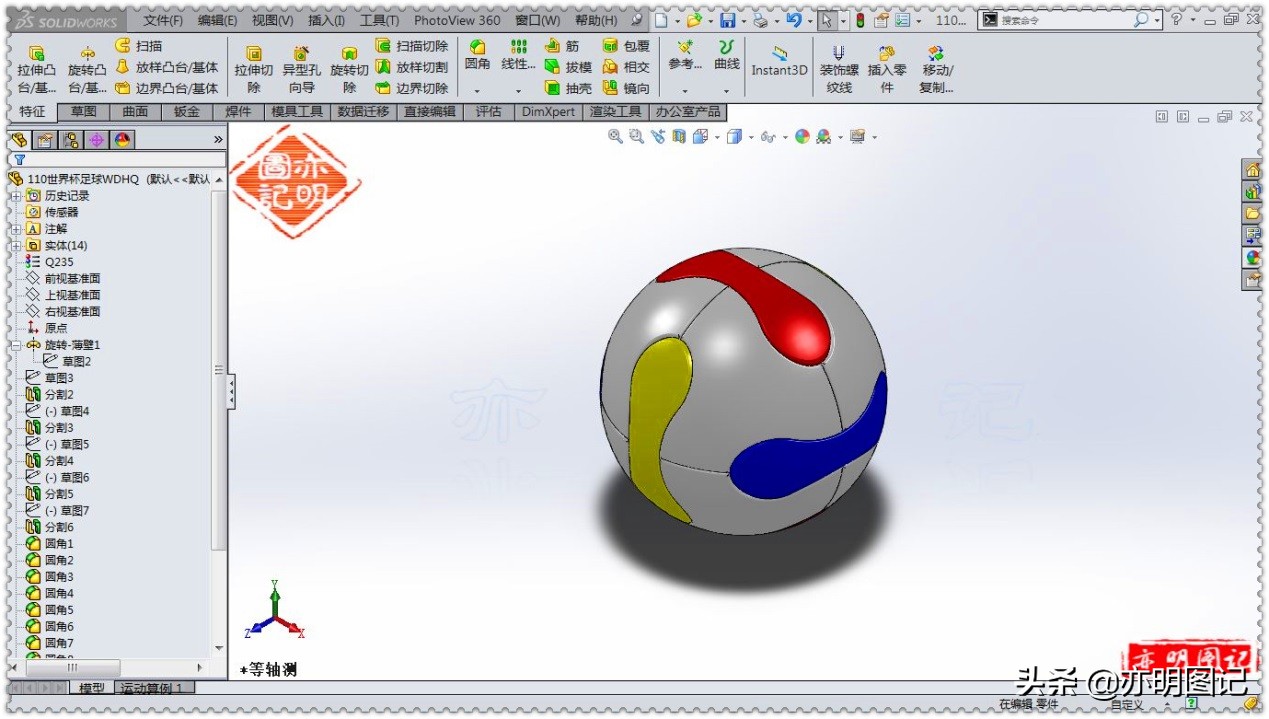
Task: Click the 编辑外观 (Edit Appearance) color sphere icon
Action: click(802, 137)
